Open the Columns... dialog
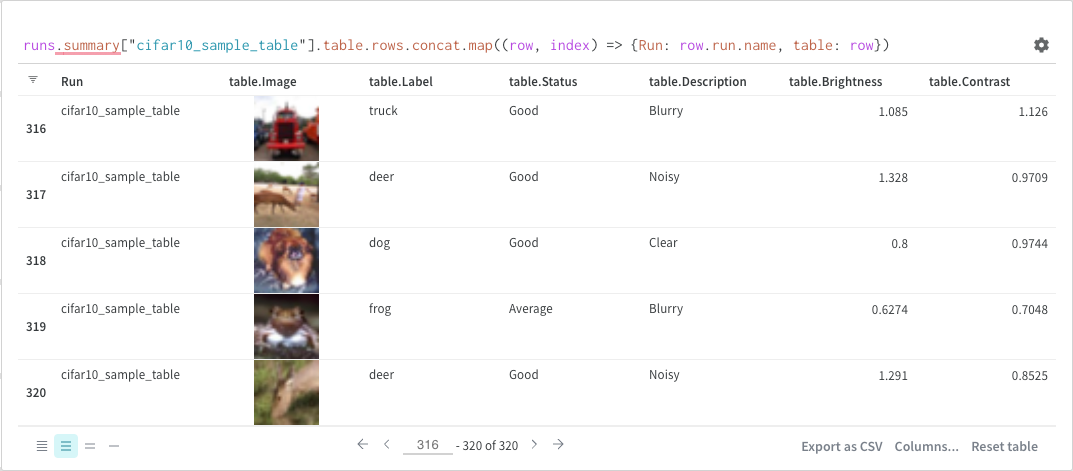 [926, 446]
